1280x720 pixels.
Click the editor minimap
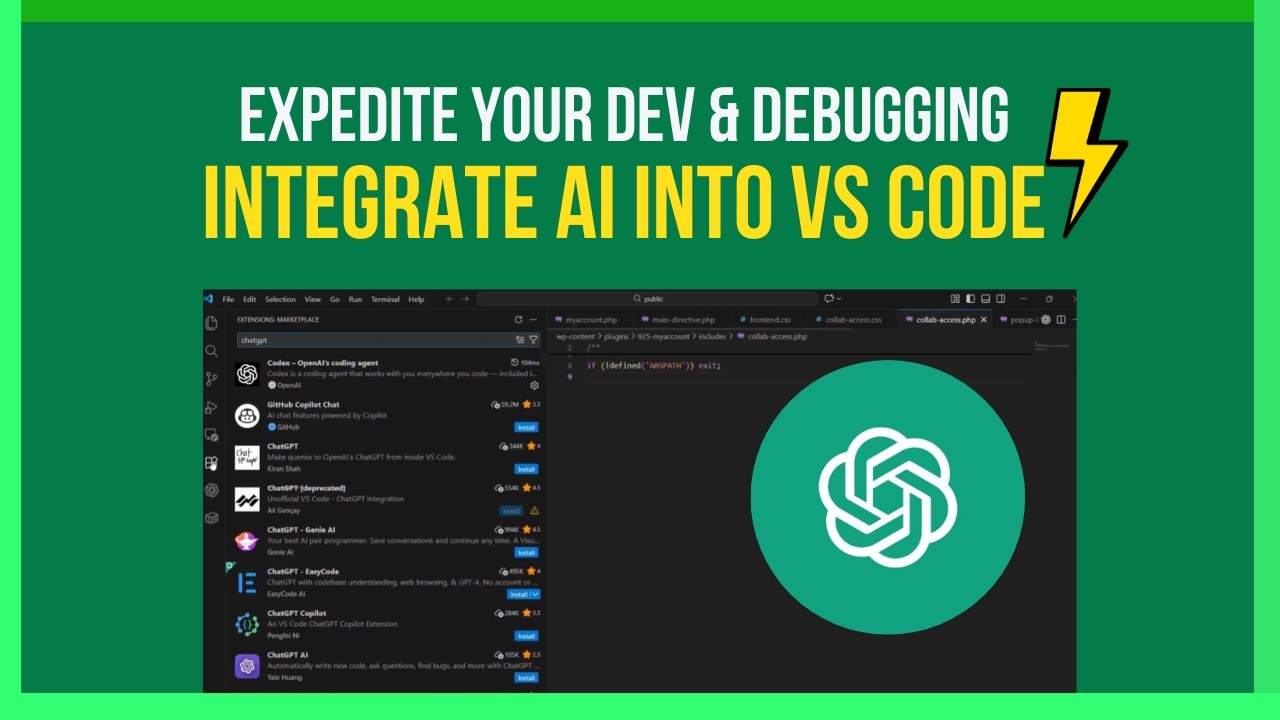(x=1052, y=346)
